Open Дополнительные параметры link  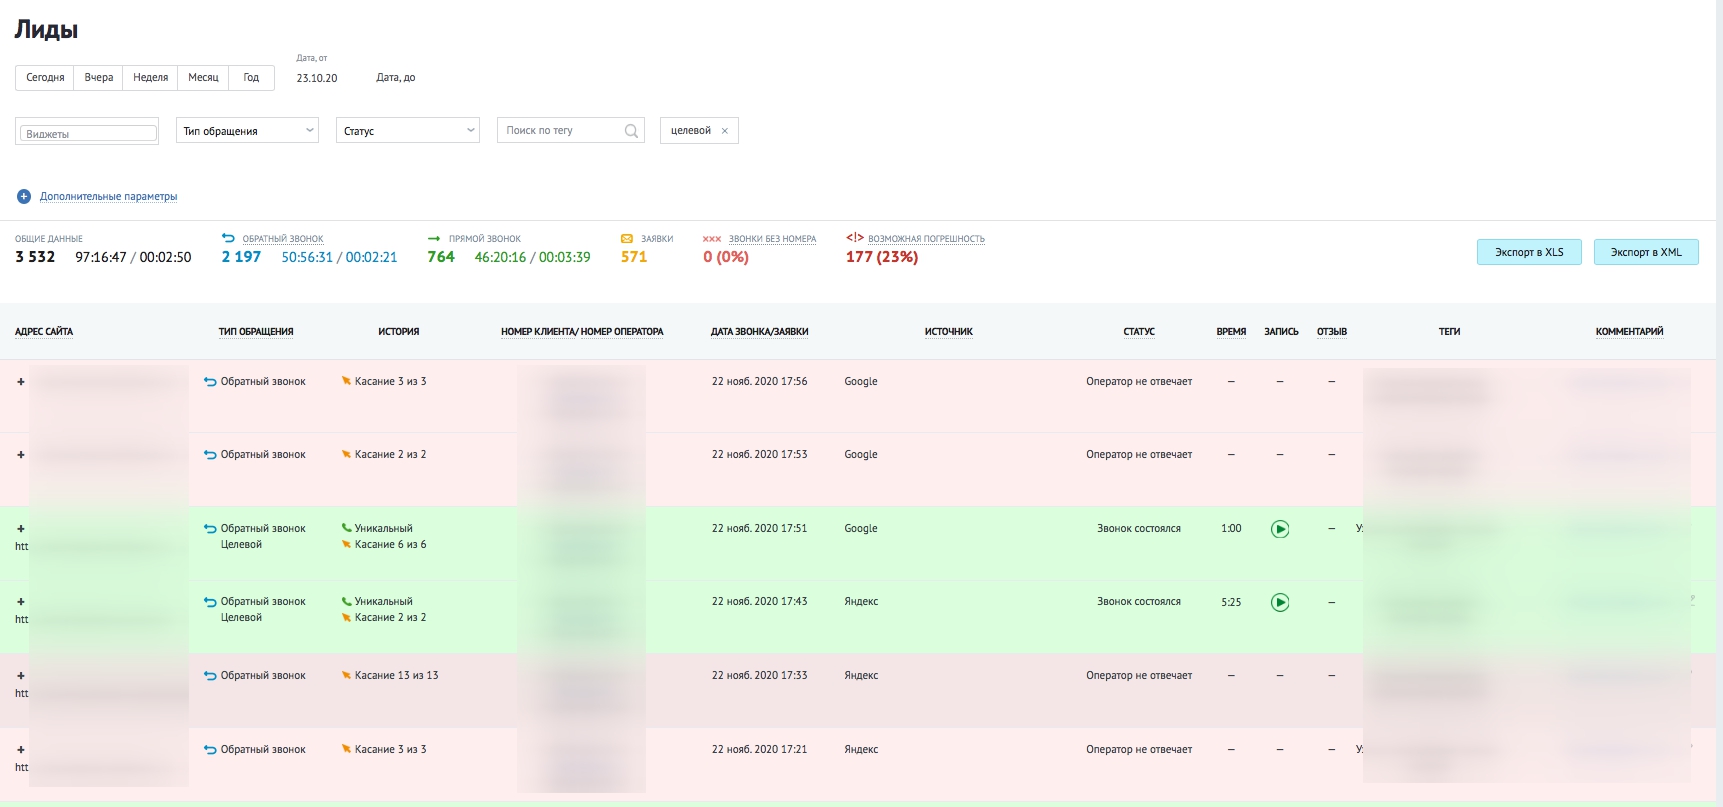click(x=109, y=196)
